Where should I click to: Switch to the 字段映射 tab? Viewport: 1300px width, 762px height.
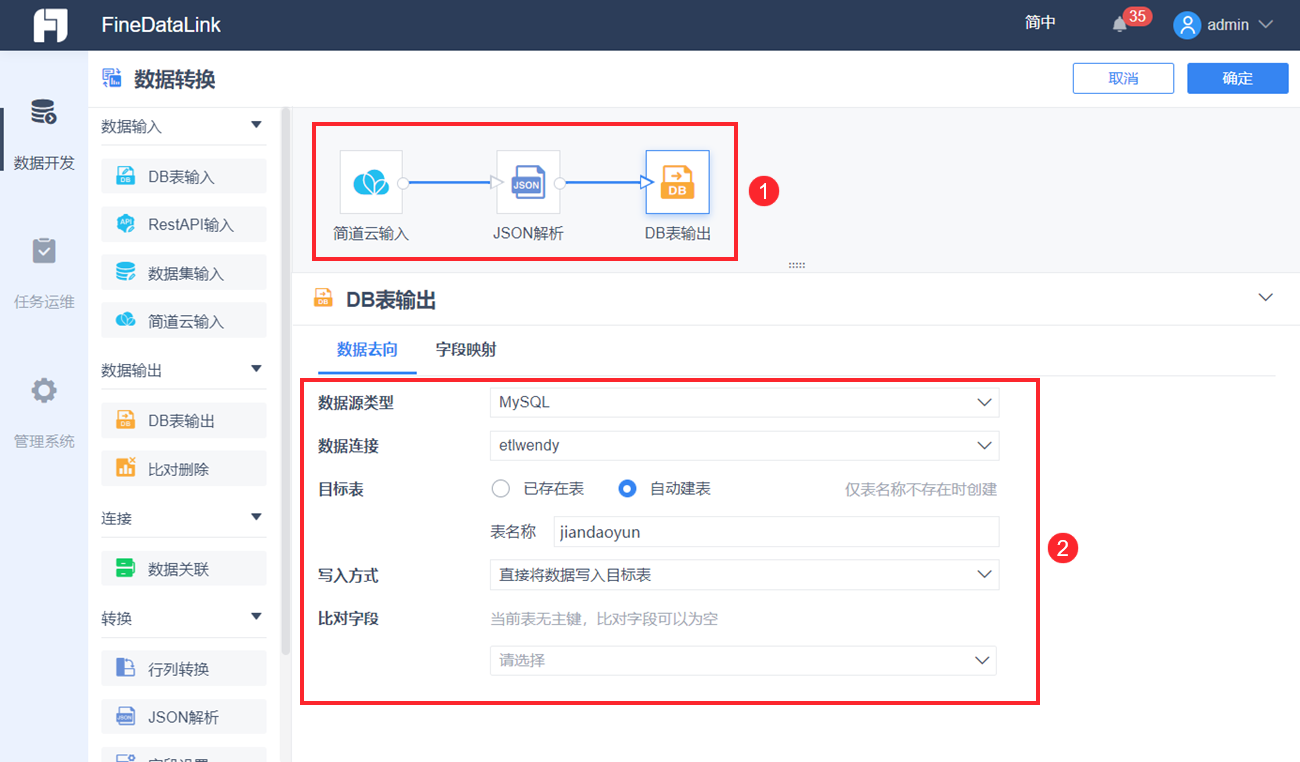click(466, 349)
